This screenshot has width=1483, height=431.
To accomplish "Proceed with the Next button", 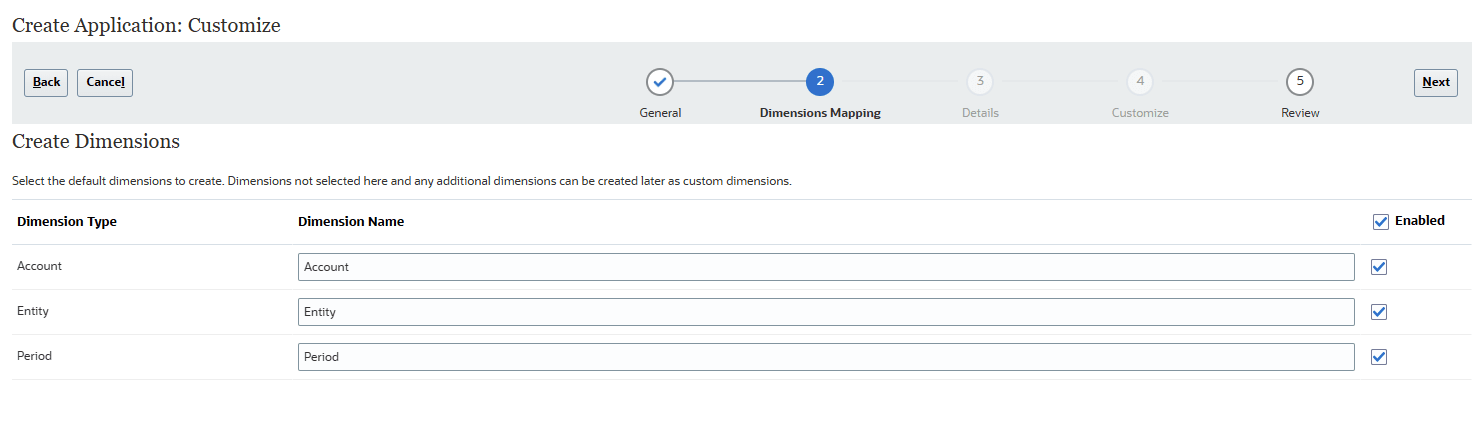I will [x=1435, y=83].
